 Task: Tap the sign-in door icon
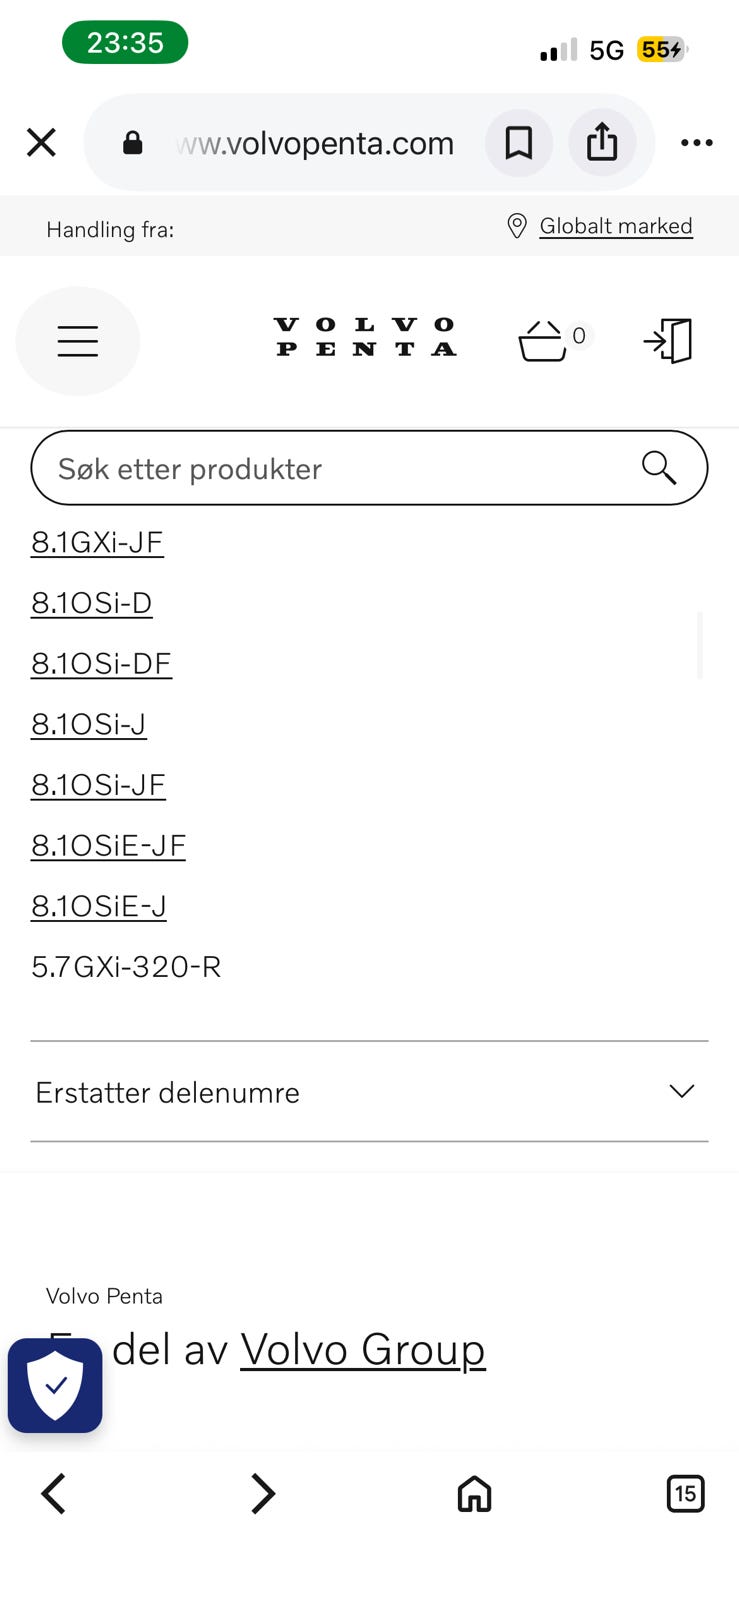pos(669,341)
